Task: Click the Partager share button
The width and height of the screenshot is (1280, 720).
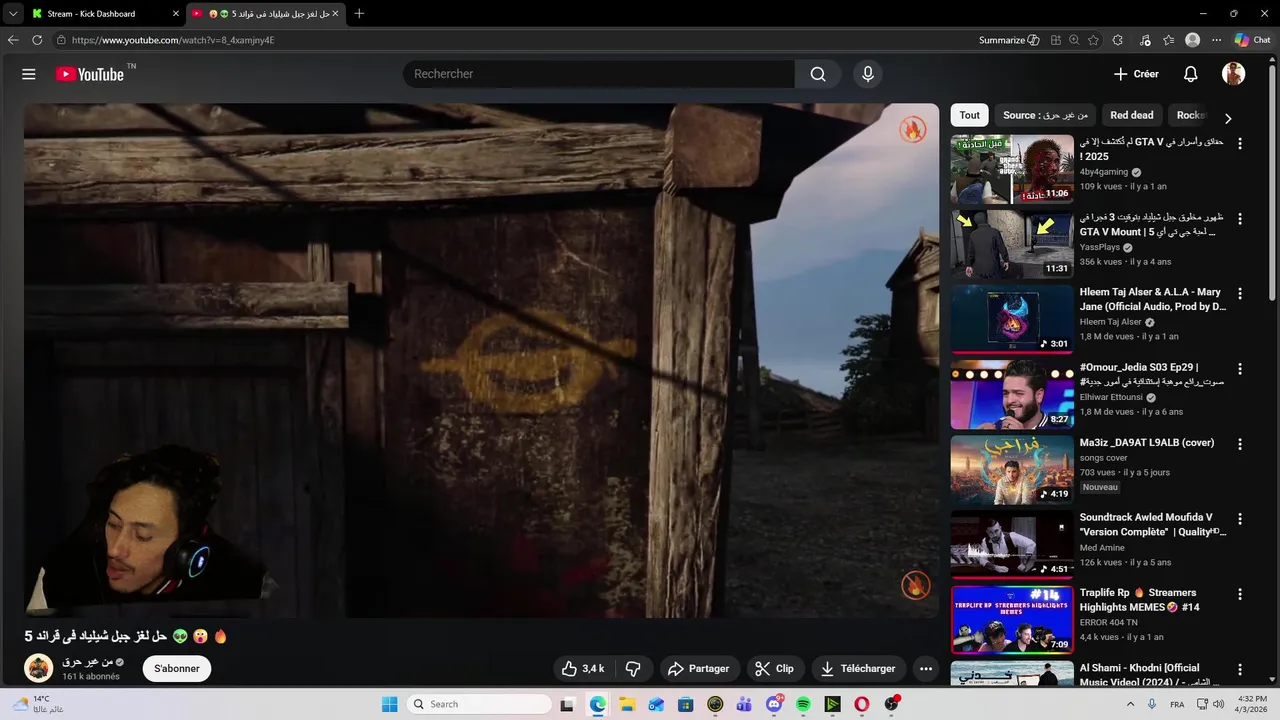Action: click(698, 668)
